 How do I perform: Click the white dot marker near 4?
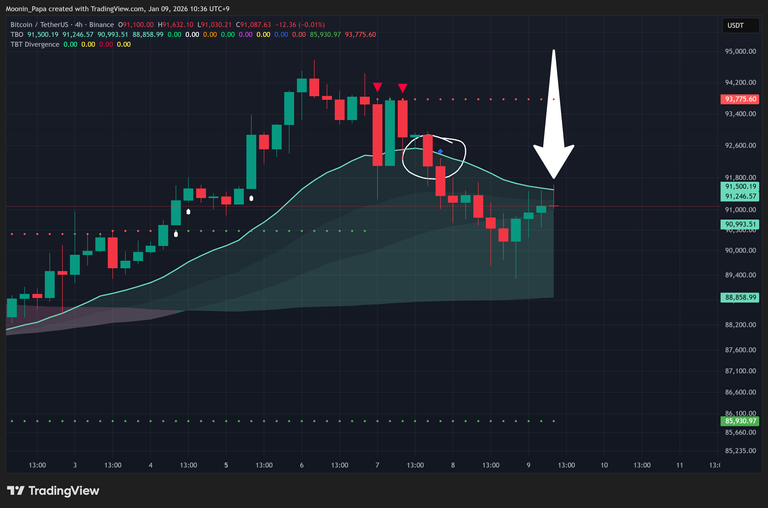tap(176, 233)
